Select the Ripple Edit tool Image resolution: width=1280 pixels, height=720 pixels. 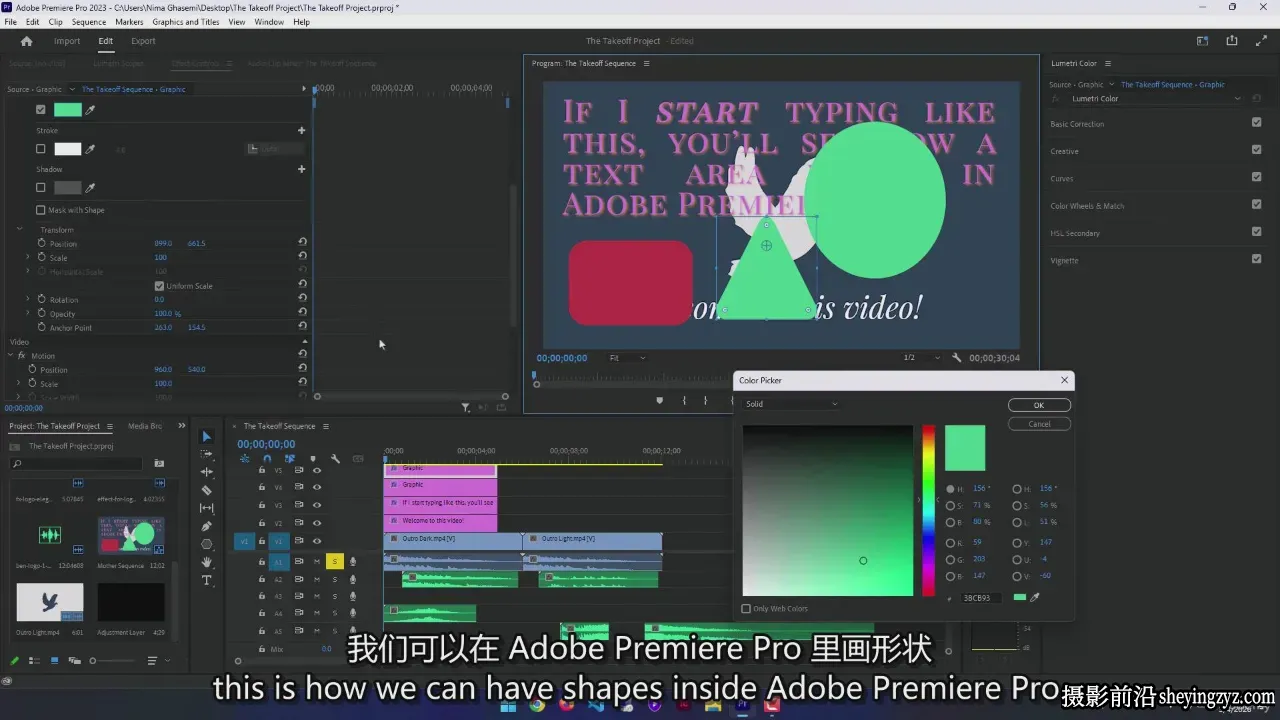pos(207,472)
